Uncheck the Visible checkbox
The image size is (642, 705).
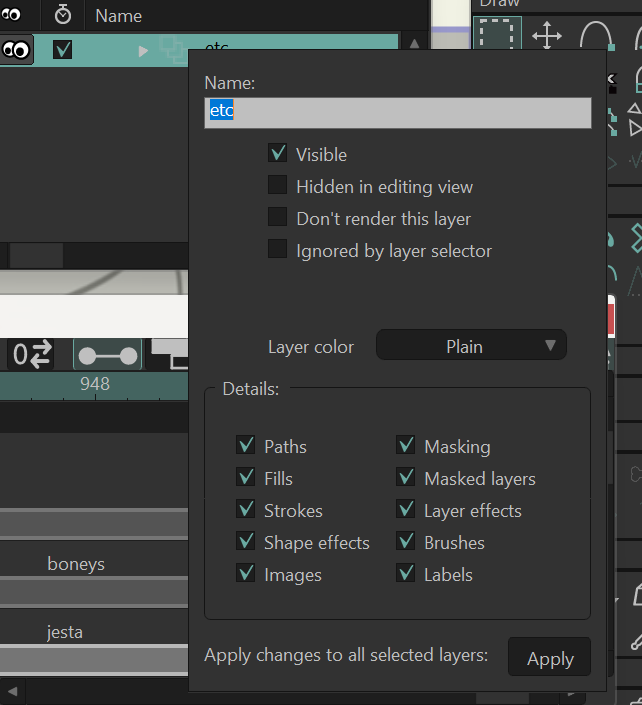pos(277,152)
